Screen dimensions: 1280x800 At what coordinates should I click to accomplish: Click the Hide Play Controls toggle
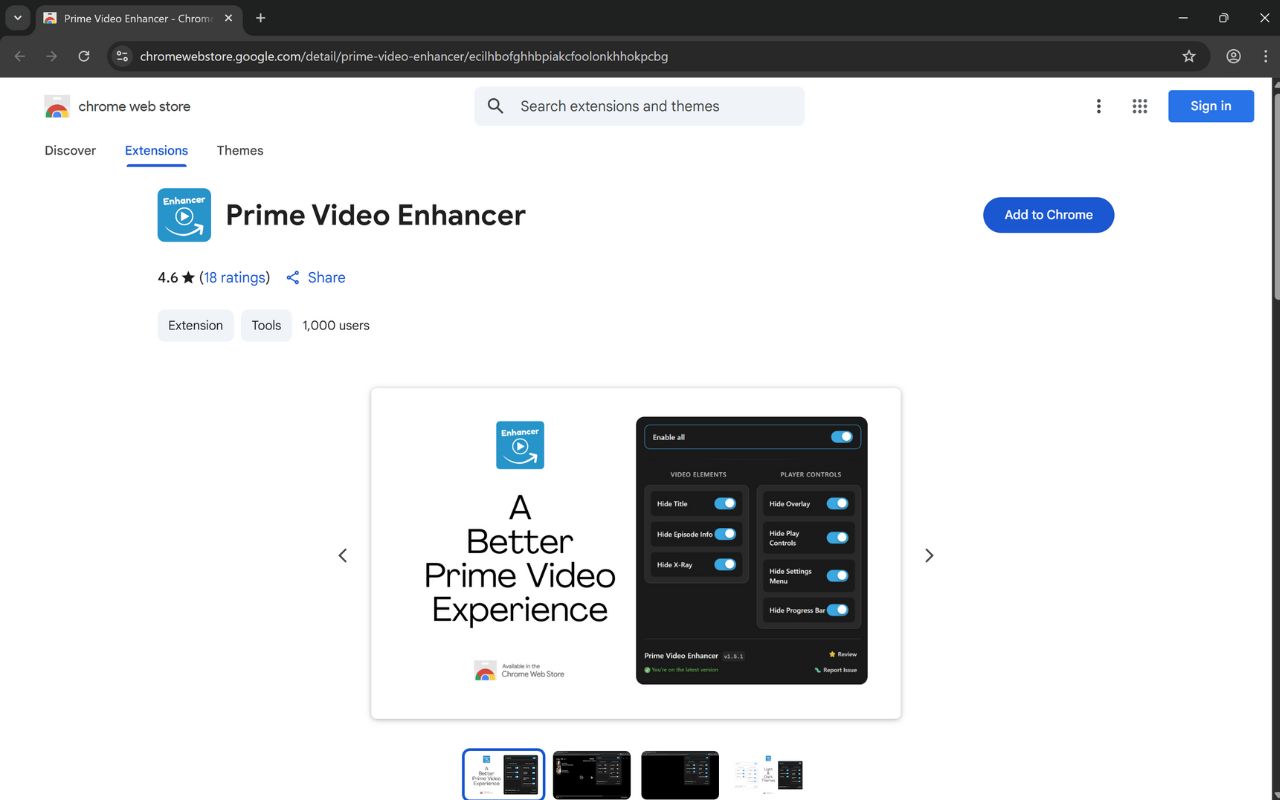838,538
